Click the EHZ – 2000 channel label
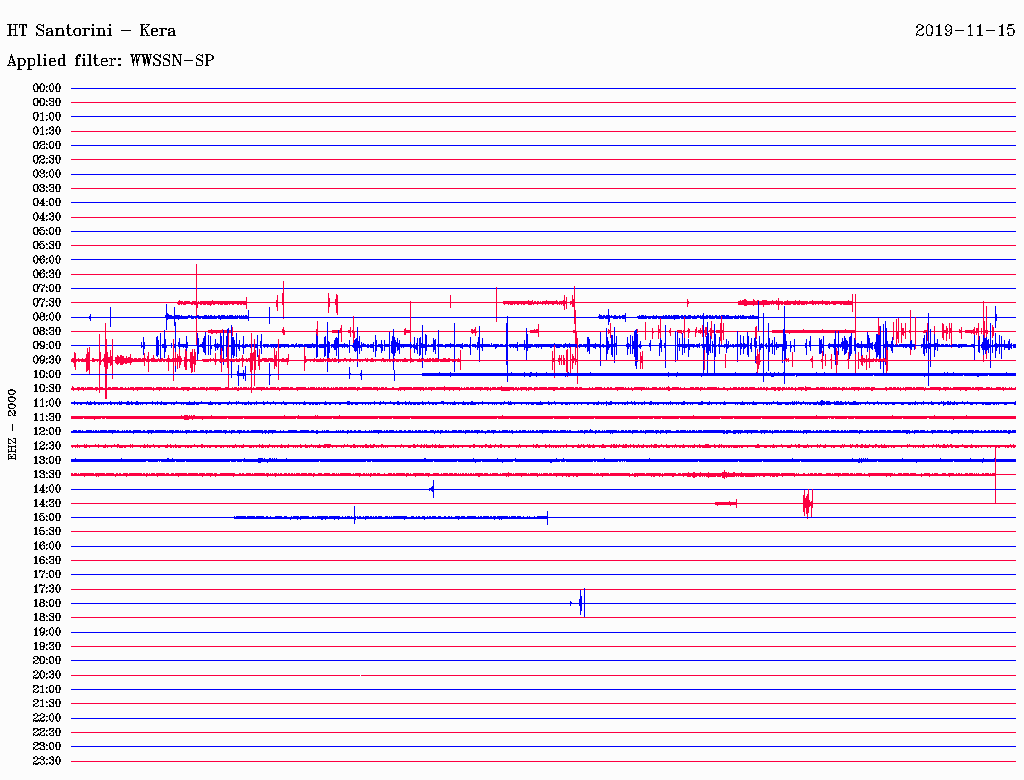 12,425
